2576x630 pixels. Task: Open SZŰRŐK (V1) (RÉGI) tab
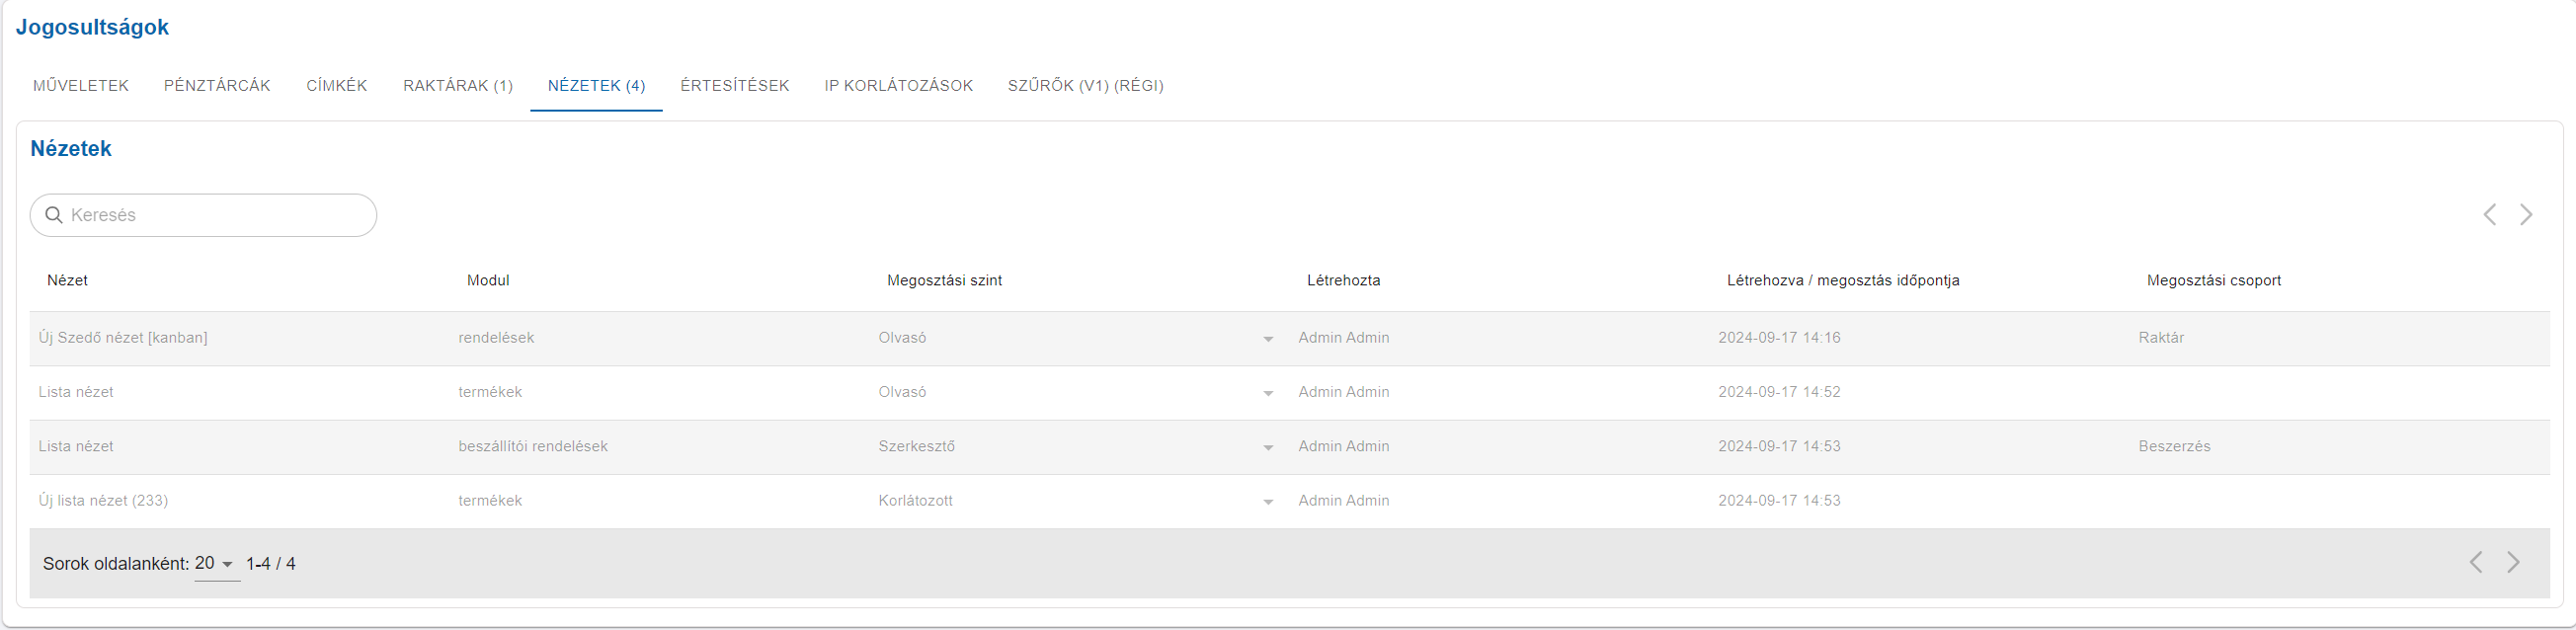click(x=1086, y=86)
